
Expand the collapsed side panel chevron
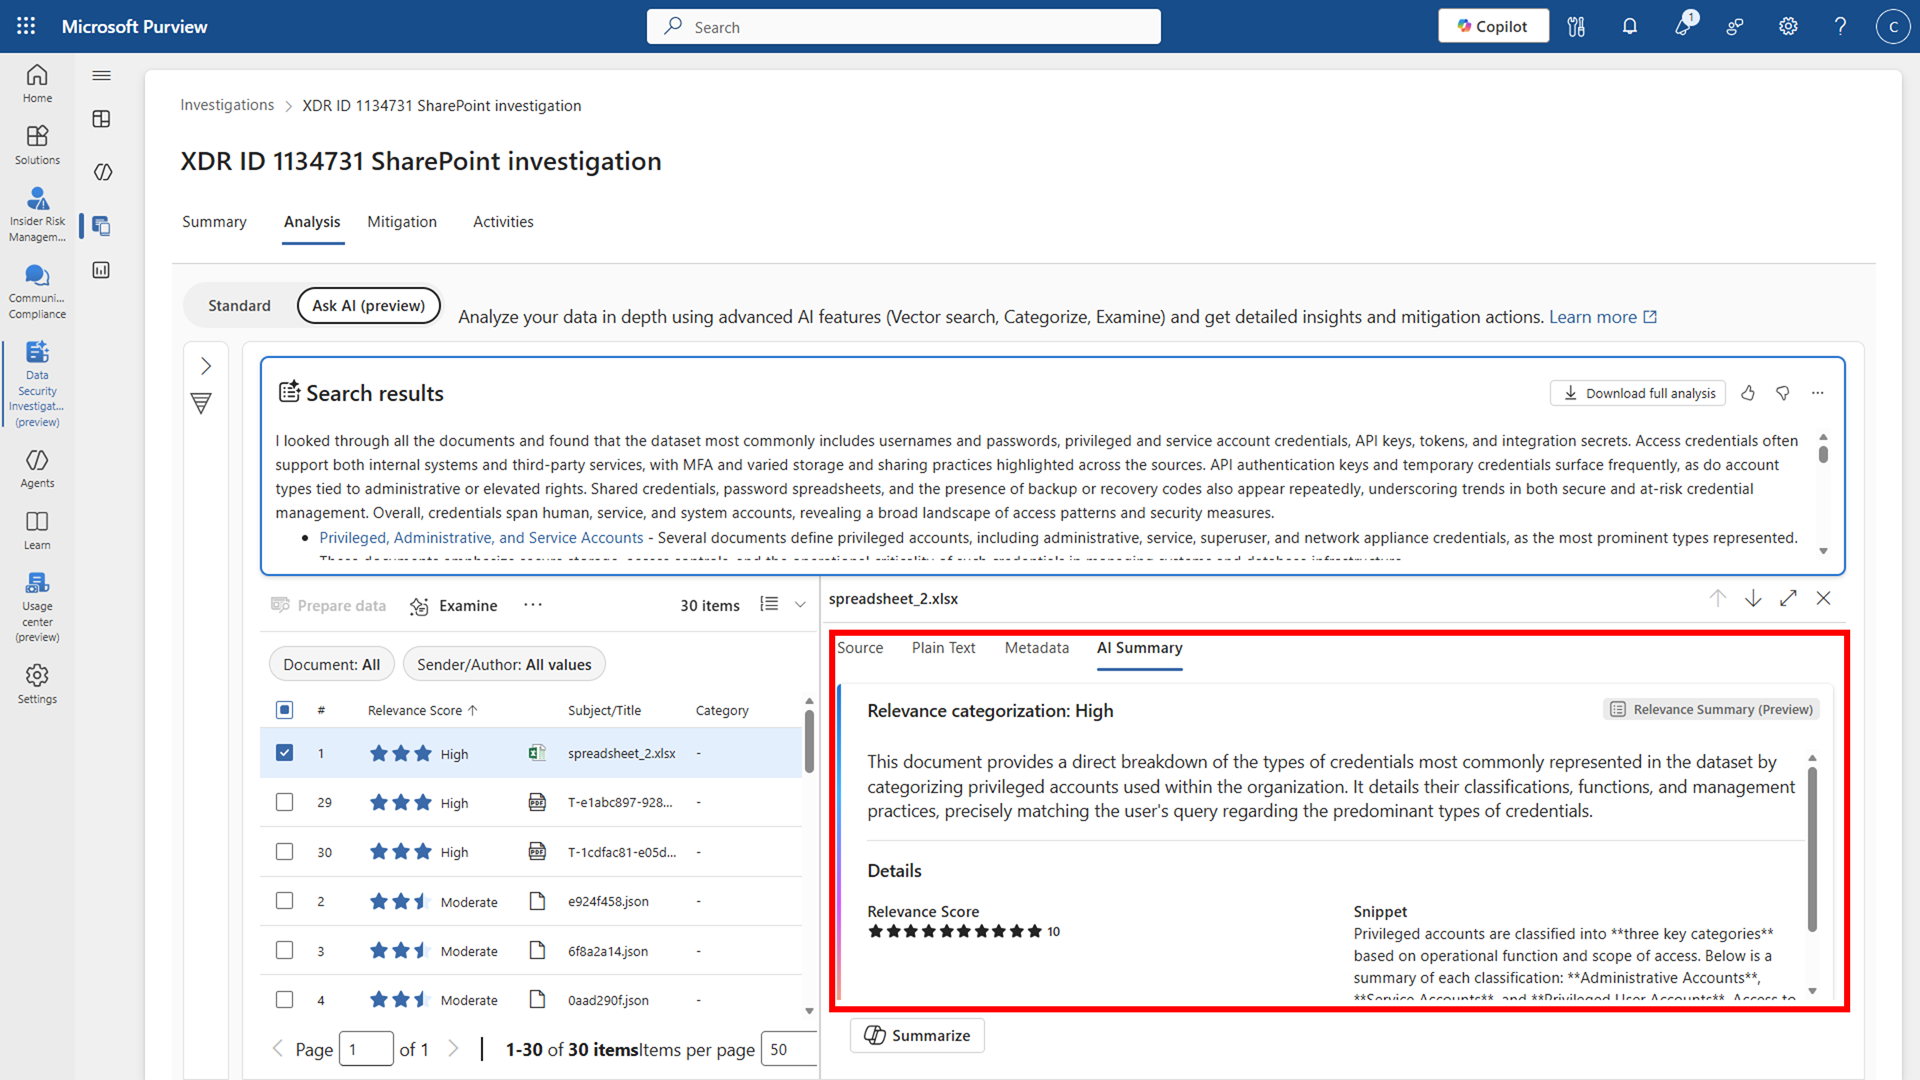206,366
